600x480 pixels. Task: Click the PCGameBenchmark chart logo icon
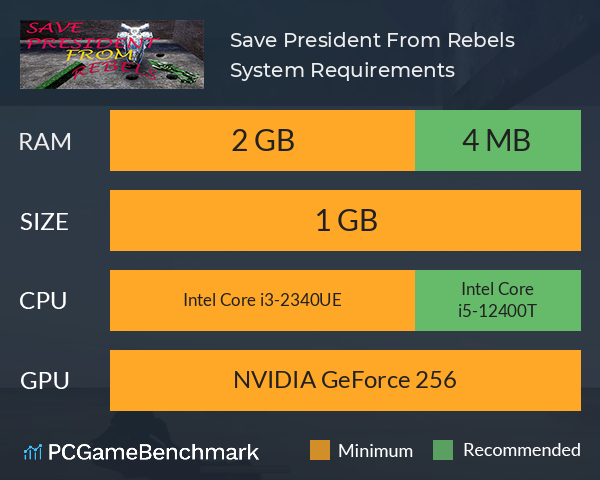[x=33, y=452]
